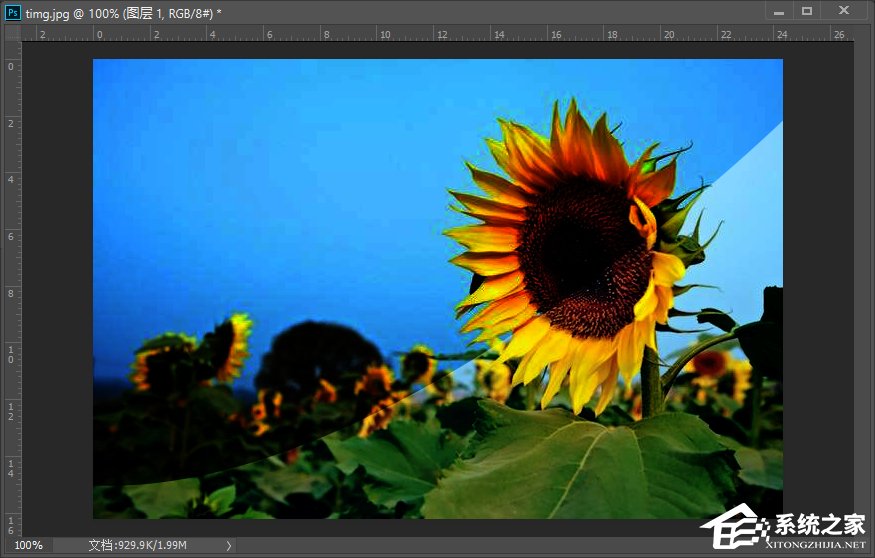Click the 12 mark on horizontal ruler
This screenshot has height=558, width=875.
441,34
